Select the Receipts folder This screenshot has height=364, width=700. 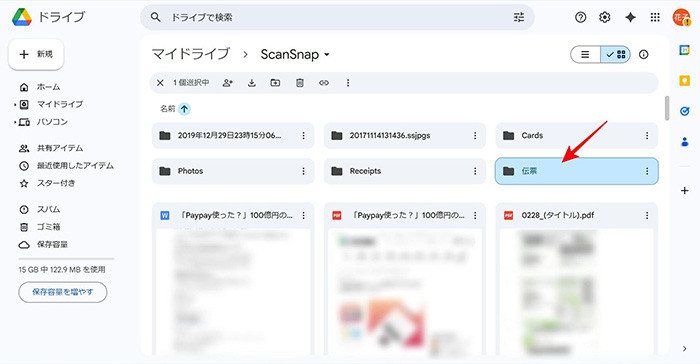pos(405,171)
